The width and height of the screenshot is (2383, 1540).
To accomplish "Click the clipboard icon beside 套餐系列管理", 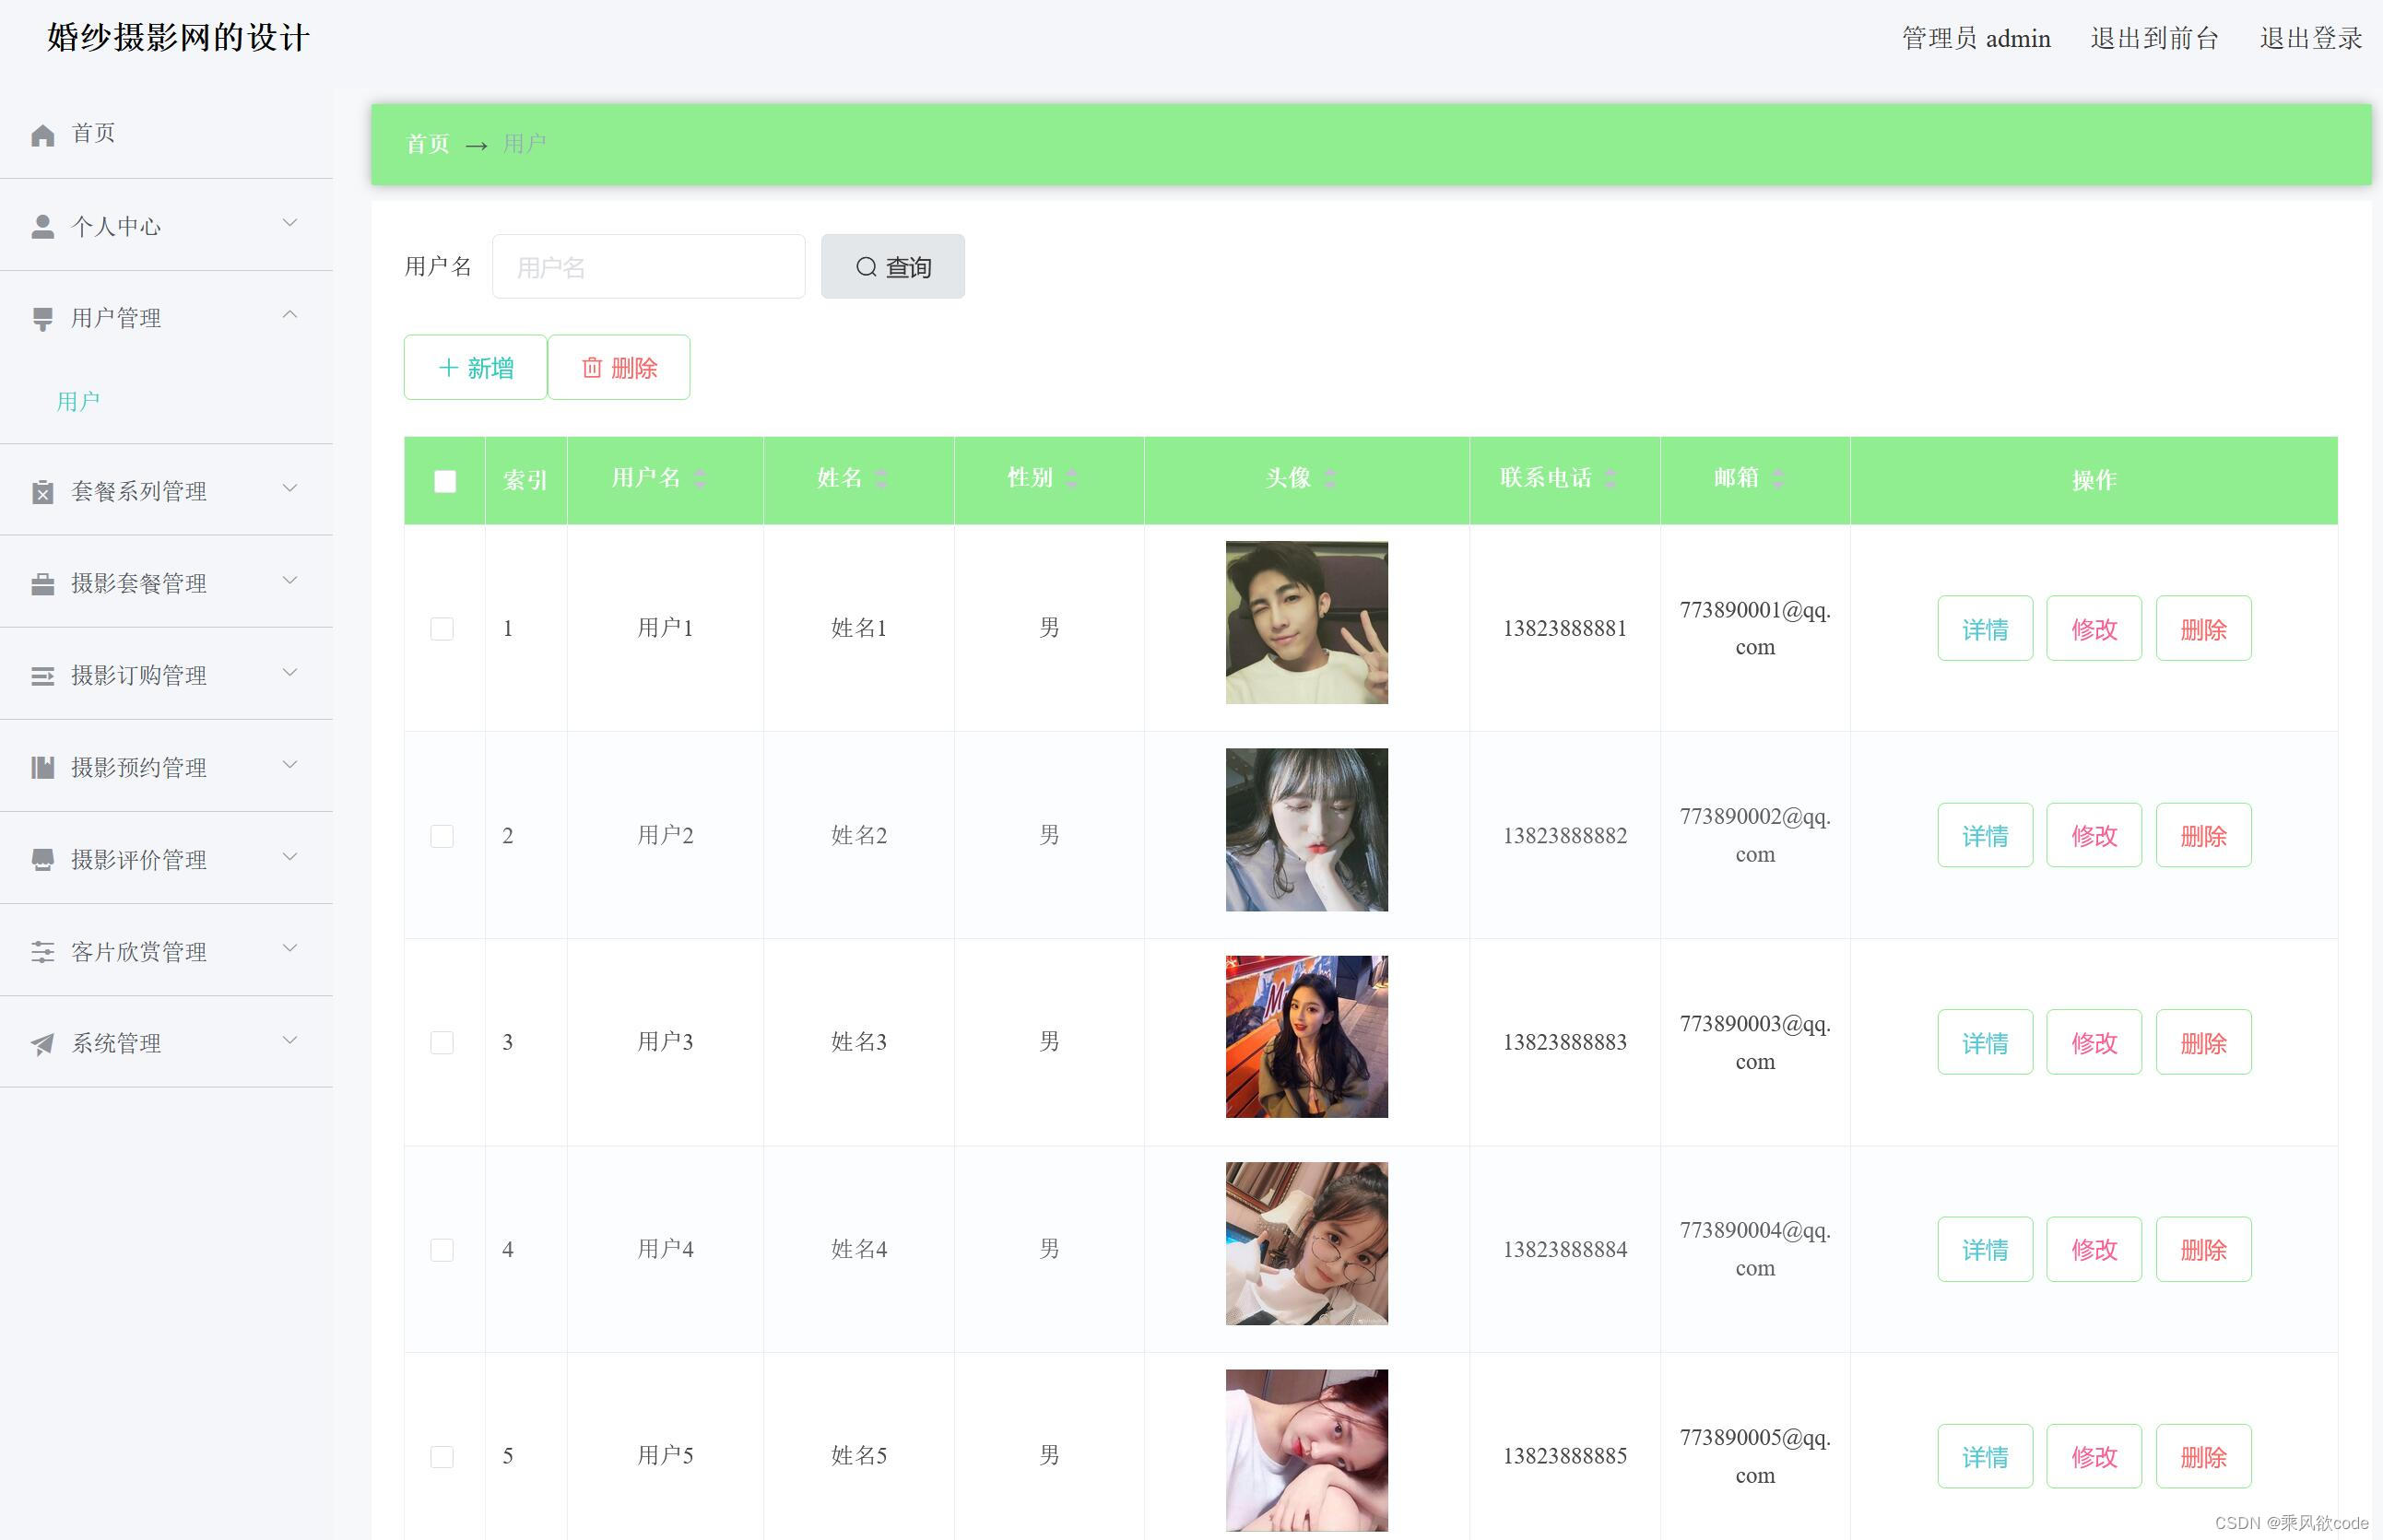I will [x=42, y=492].
